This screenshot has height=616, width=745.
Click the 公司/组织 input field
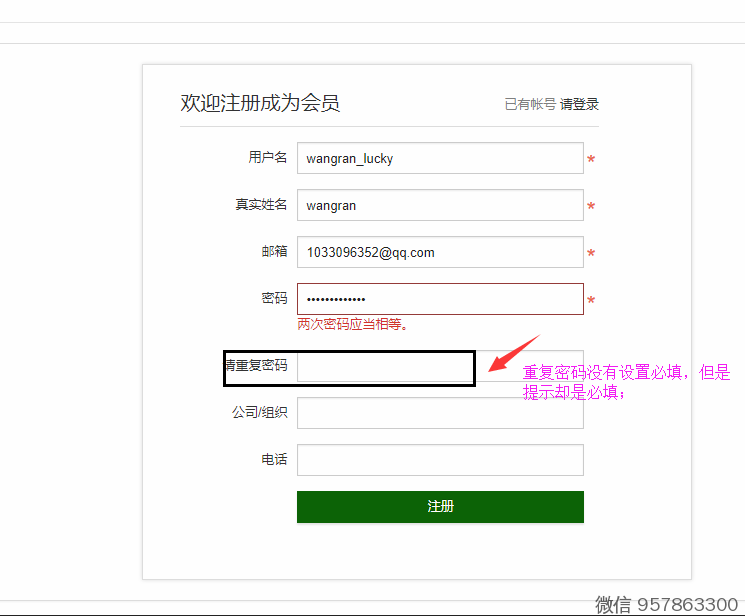click(439, 413)
